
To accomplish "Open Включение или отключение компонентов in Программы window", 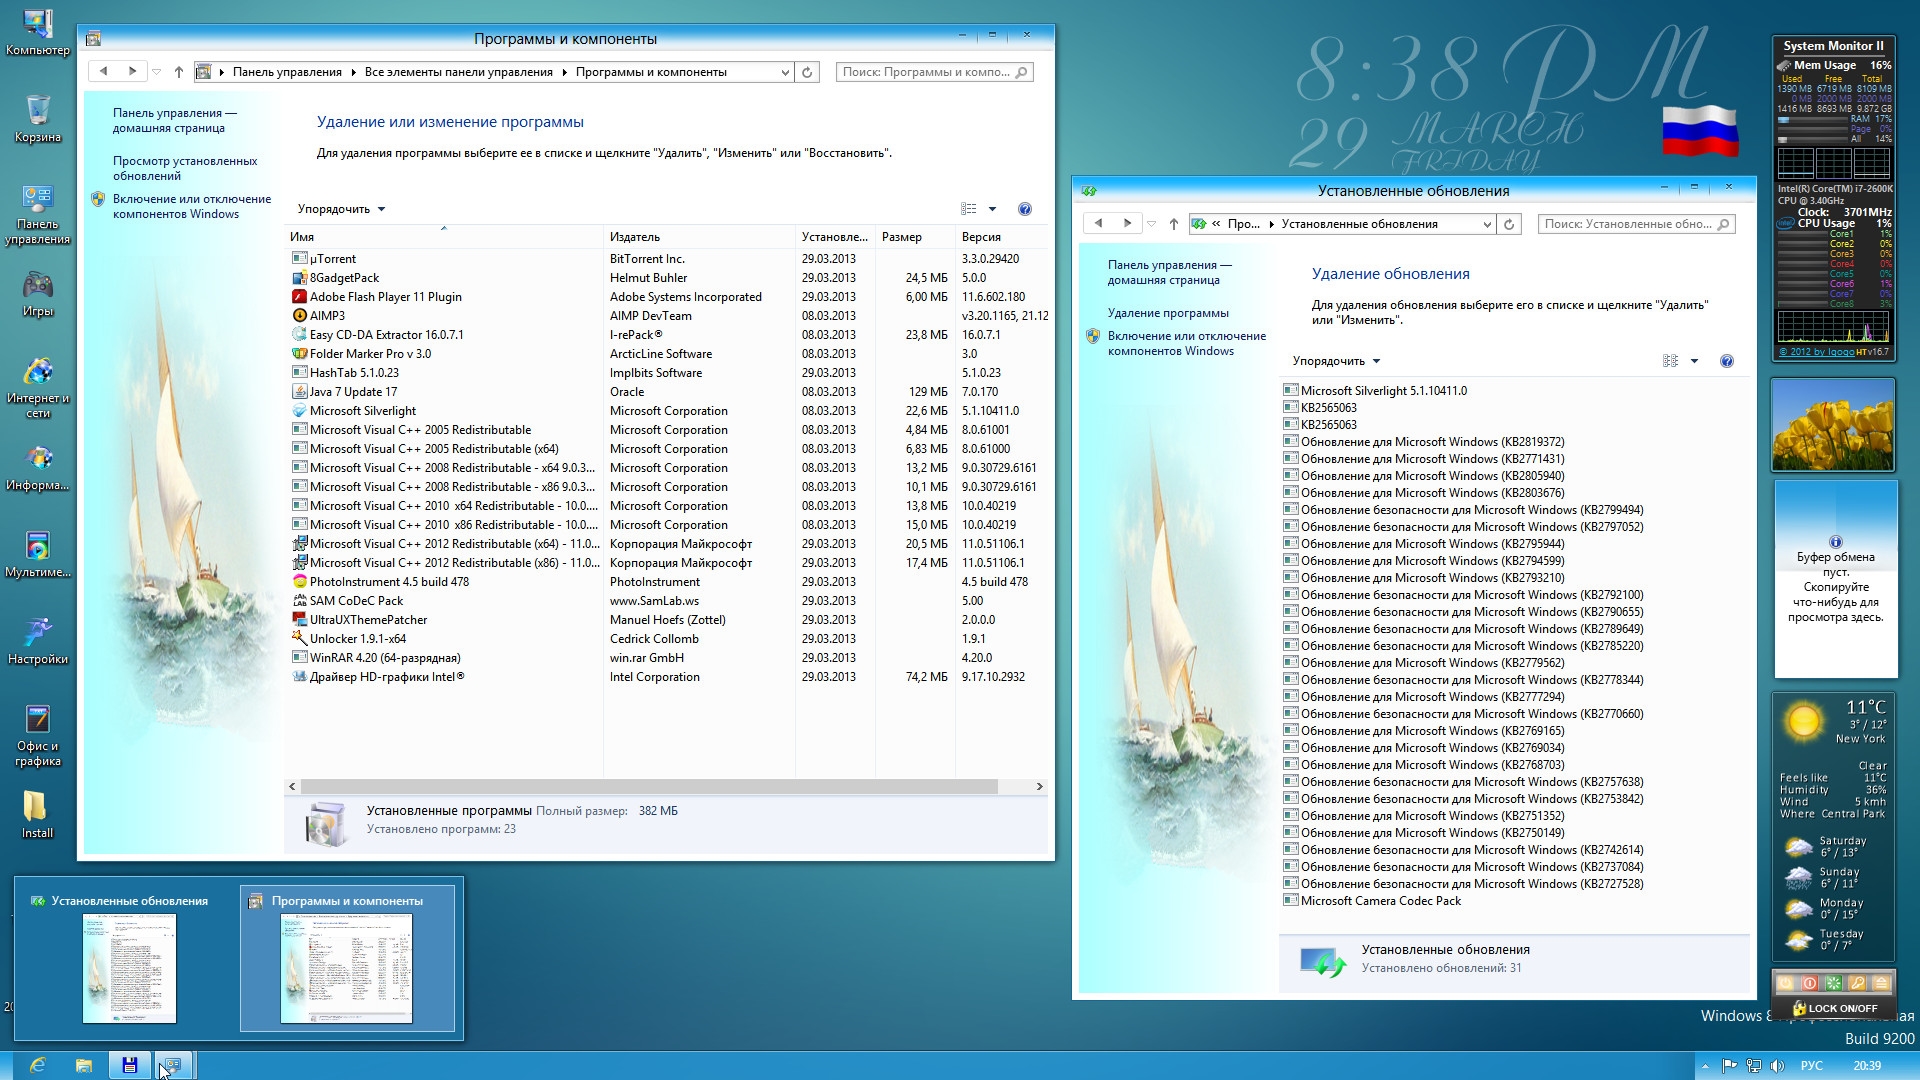I will (192, 206).
